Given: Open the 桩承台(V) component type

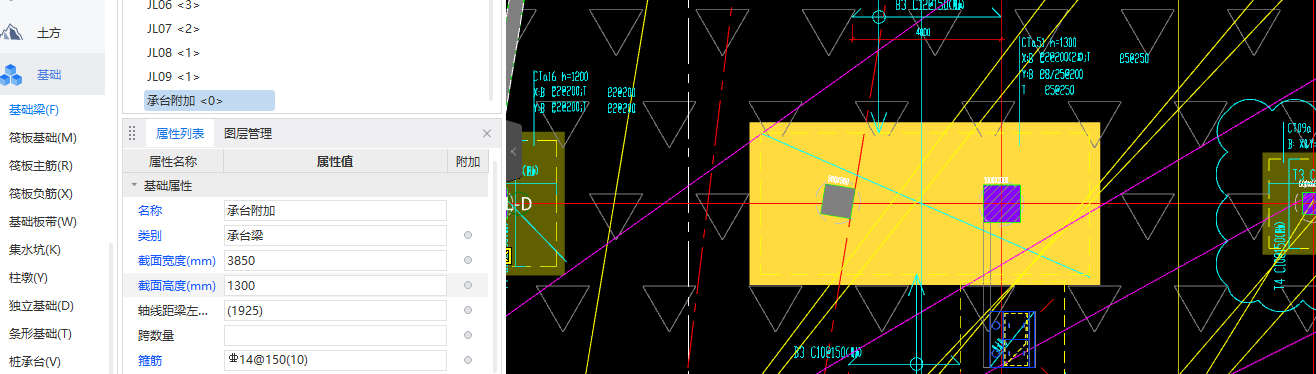Looking at the screenshot, I should [35, 361].
